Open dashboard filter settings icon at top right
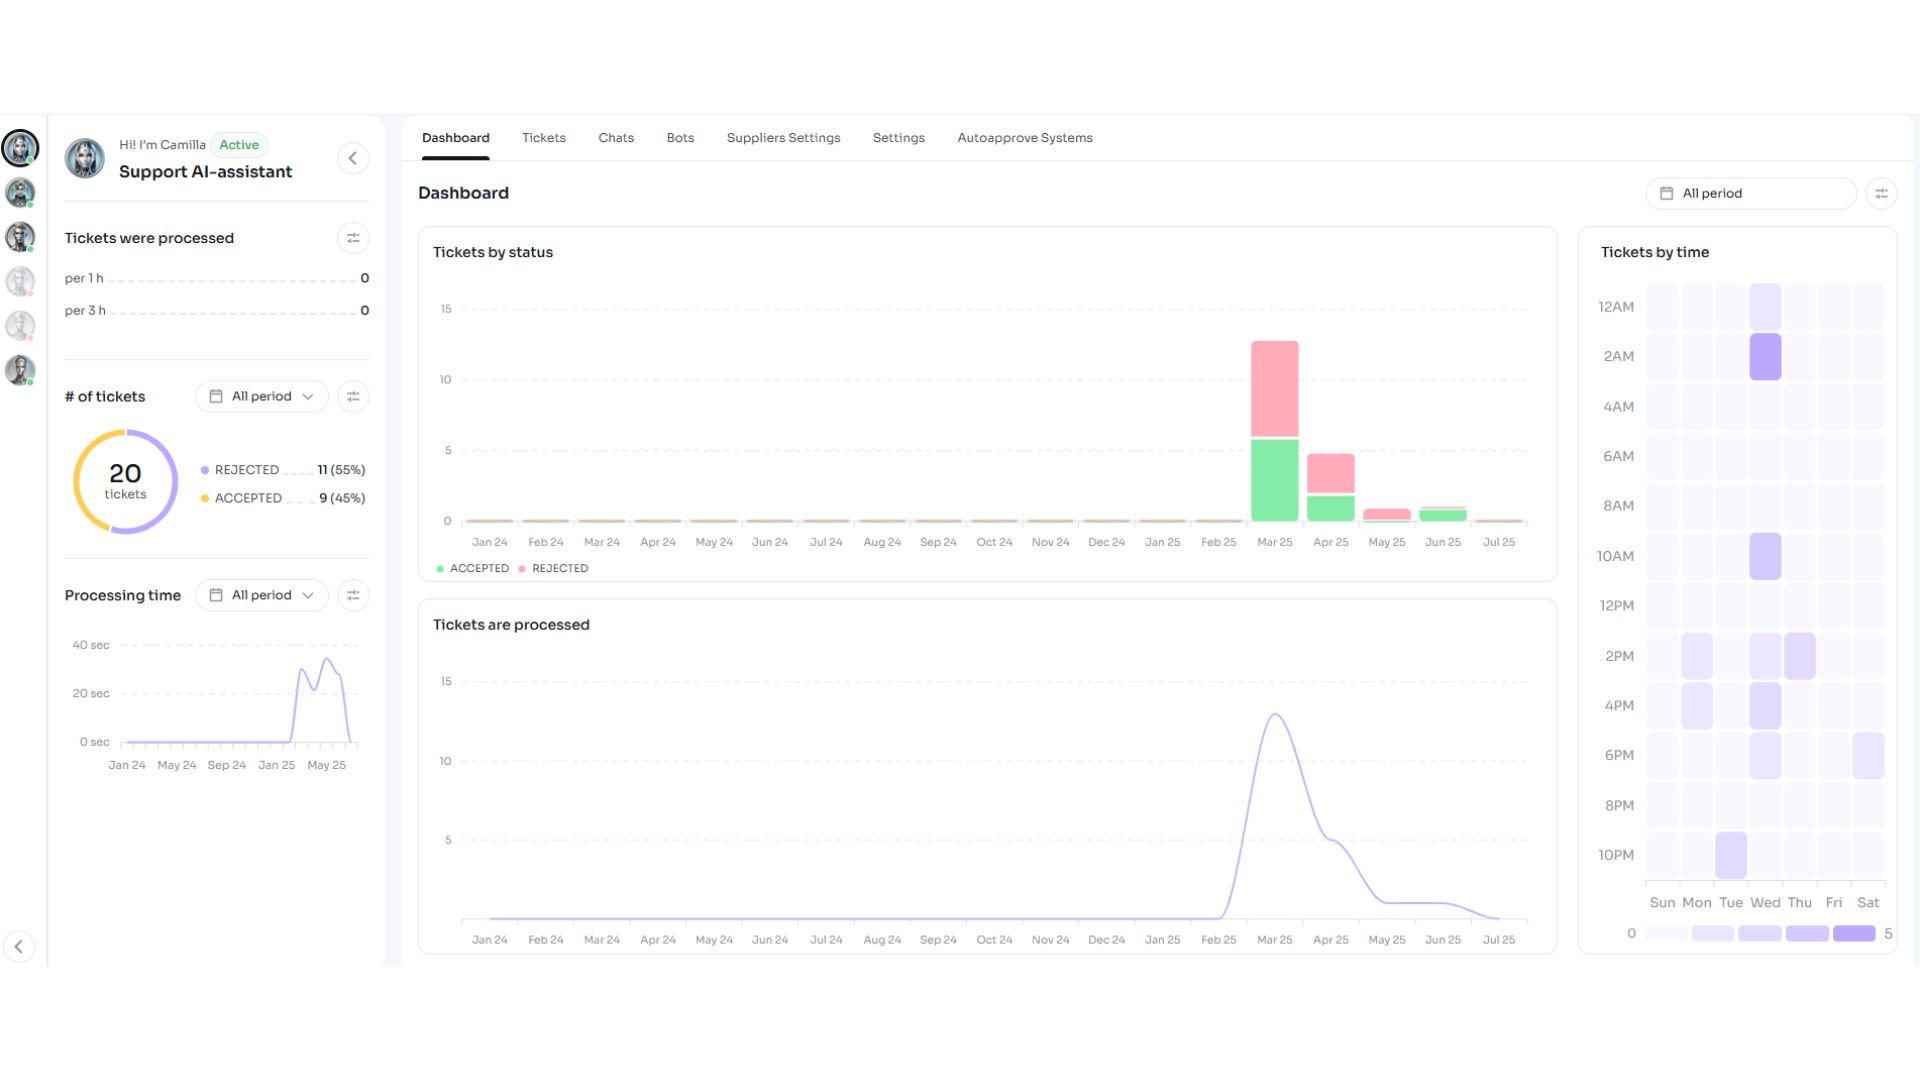Image resolution: width=1920 pixels, height=1080 pixels. [1881, 194]
